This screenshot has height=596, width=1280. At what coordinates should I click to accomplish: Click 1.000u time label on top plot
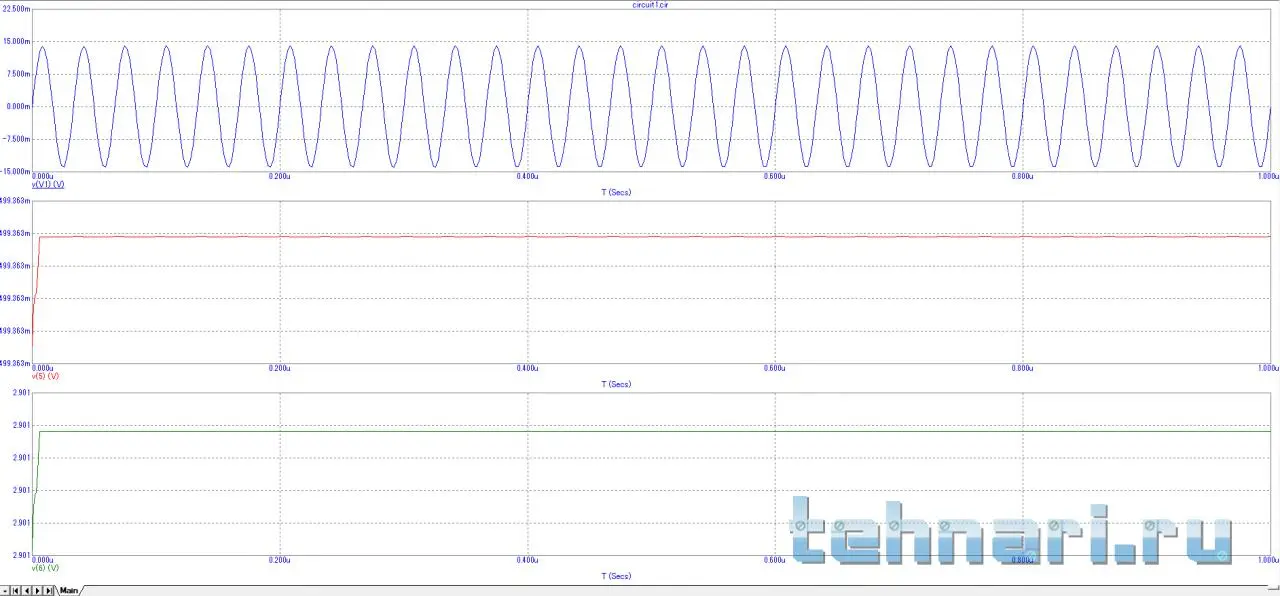tap(1268, 176)
